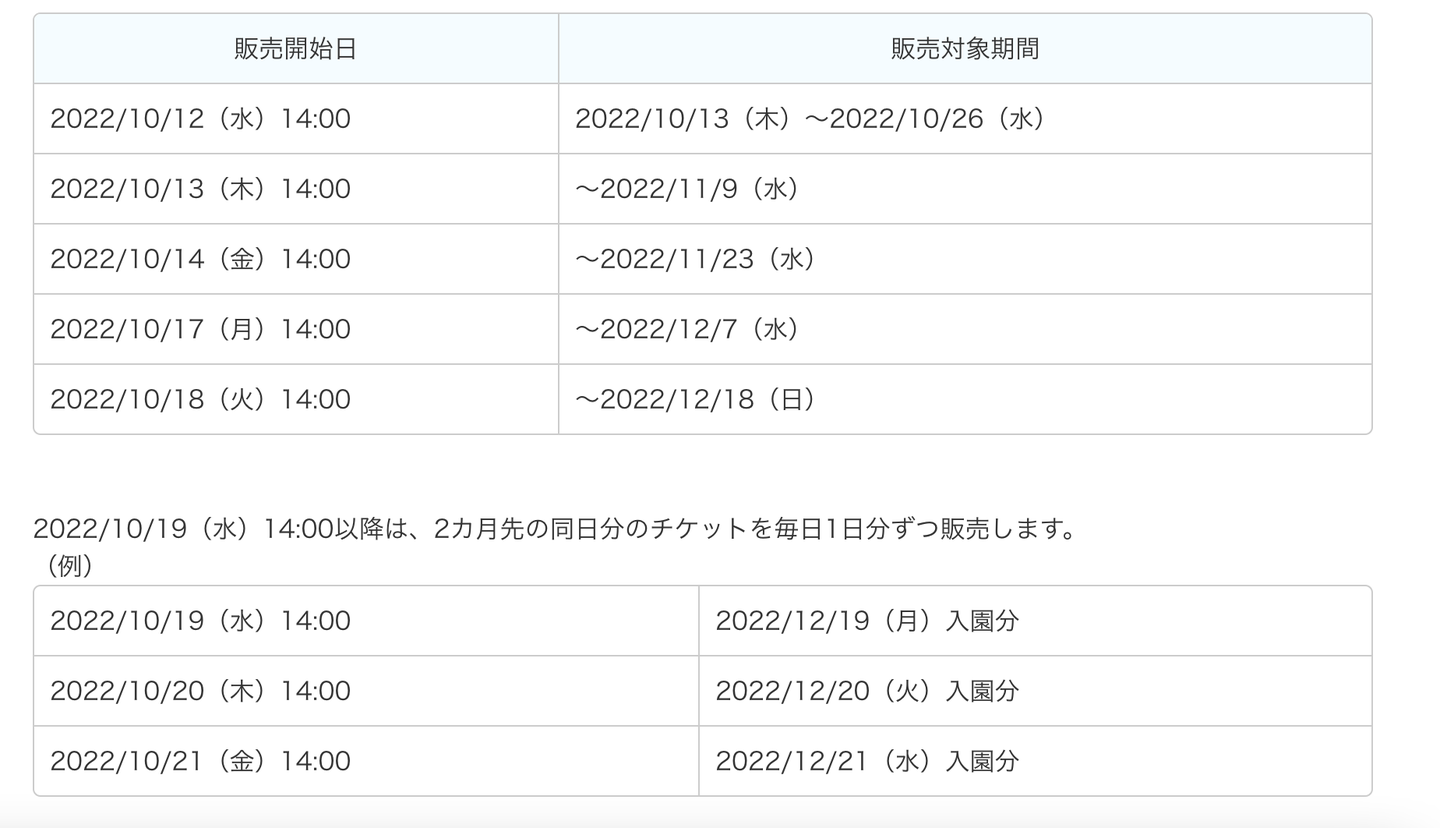The height and width of the screenshot is (828, 1440).
Task: Click the 〜2022/11/23（水） period cell
Action: tap(696, 259)
